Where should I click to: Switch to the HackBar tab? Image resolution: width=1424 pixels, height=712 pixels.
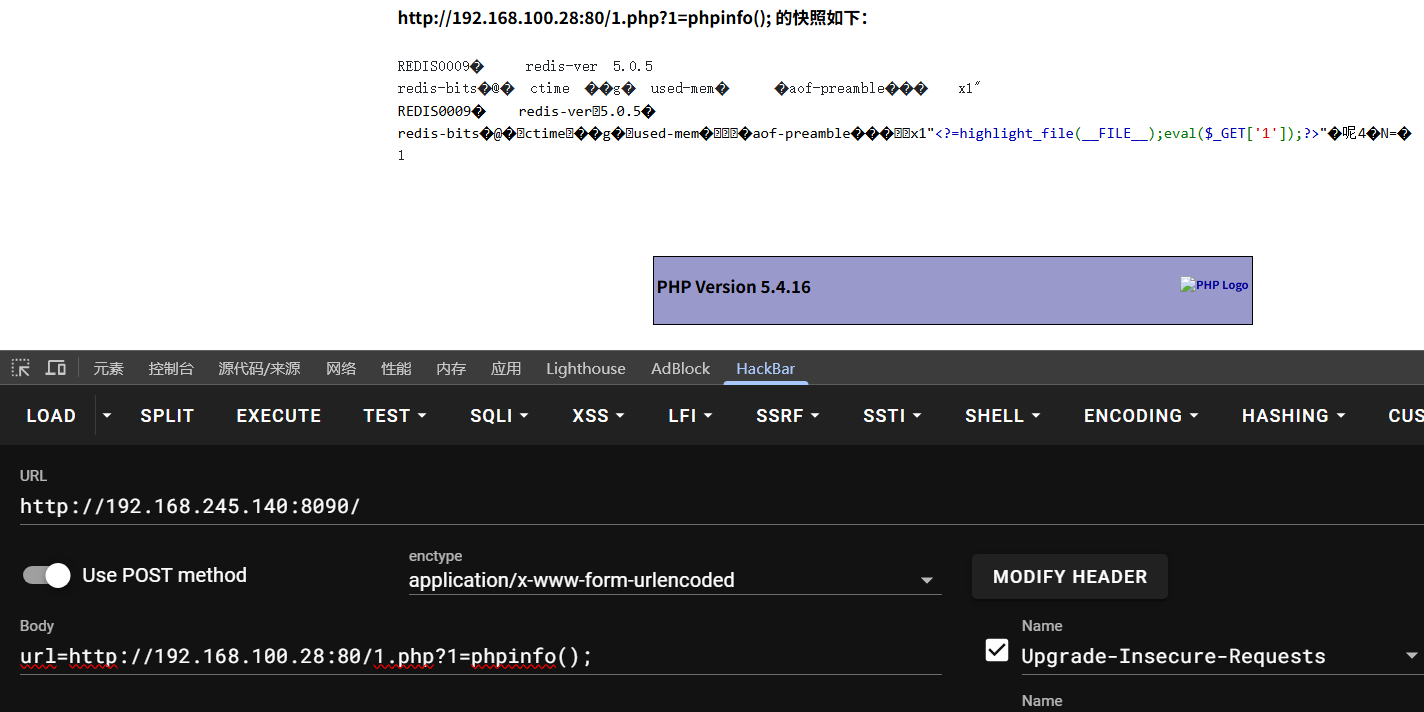[x=765, y=368]
